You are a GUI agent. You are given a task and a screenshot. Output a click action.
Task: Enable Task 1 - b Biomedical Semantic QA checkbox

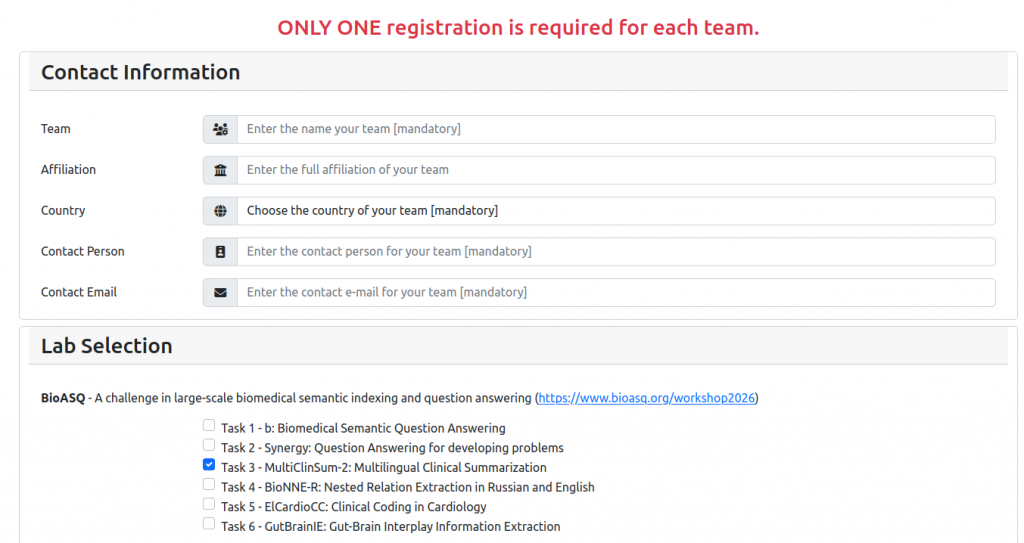click(x=209, y=426)
